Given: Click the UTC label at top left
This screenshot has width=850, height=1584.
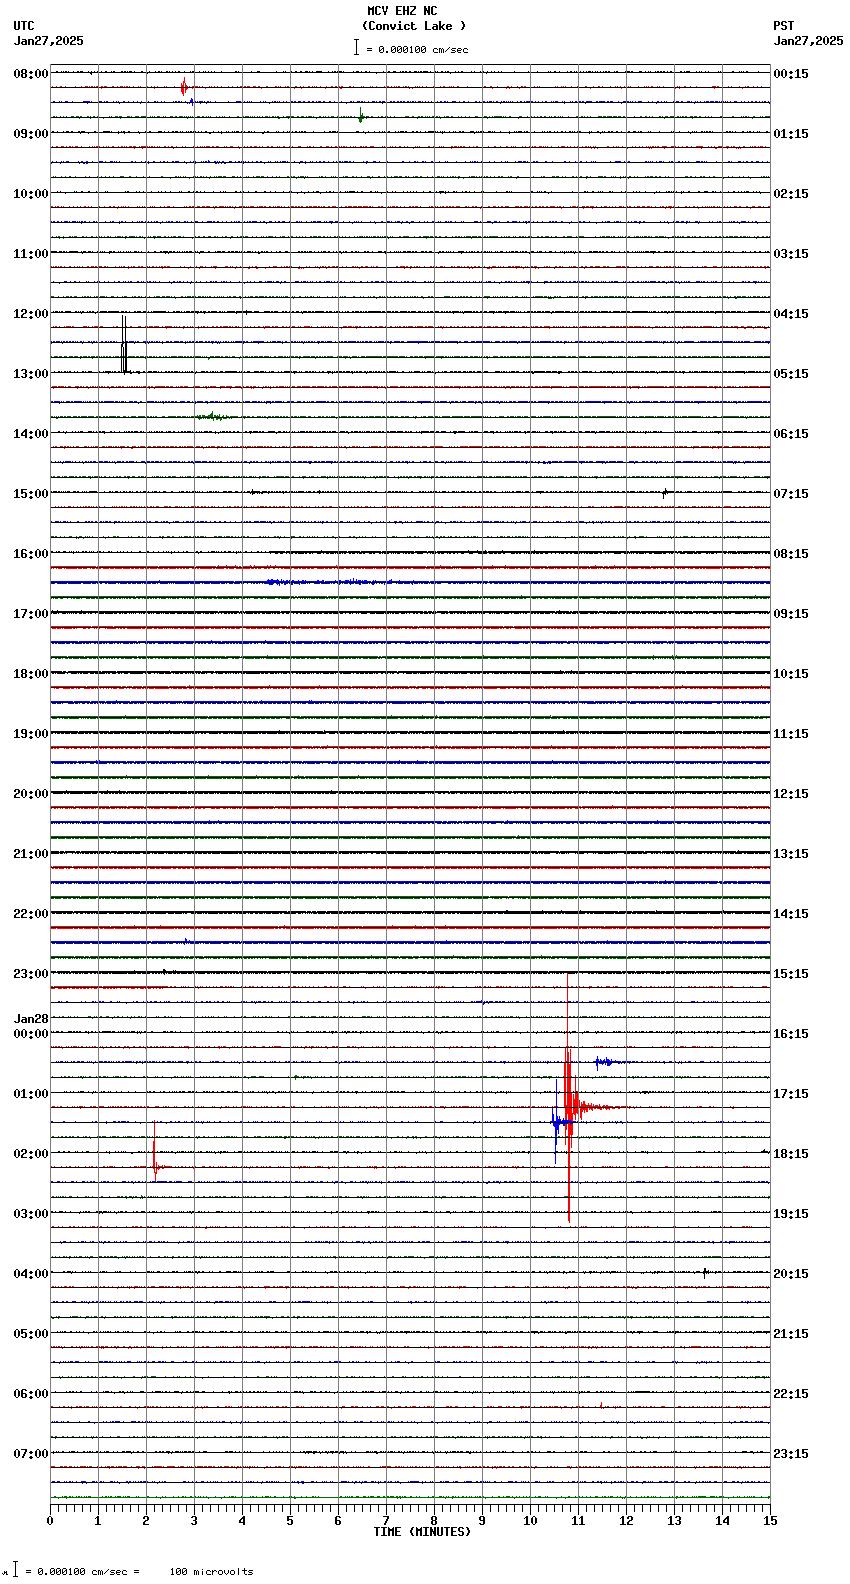Looking at the screenshot, I should (24, 26).
